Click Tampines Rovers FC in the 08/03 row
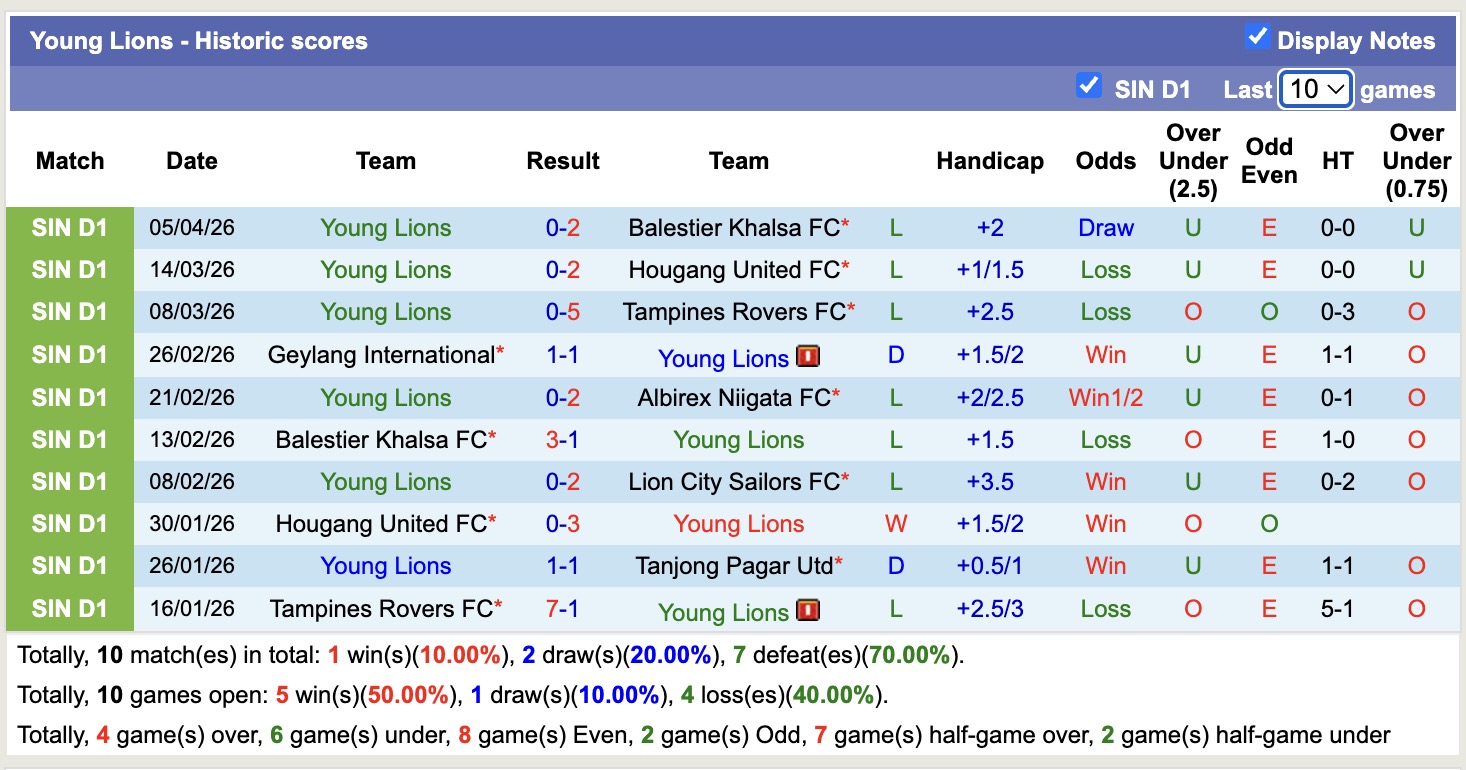This screenshot has height=770, width=1466. (736, 311)
